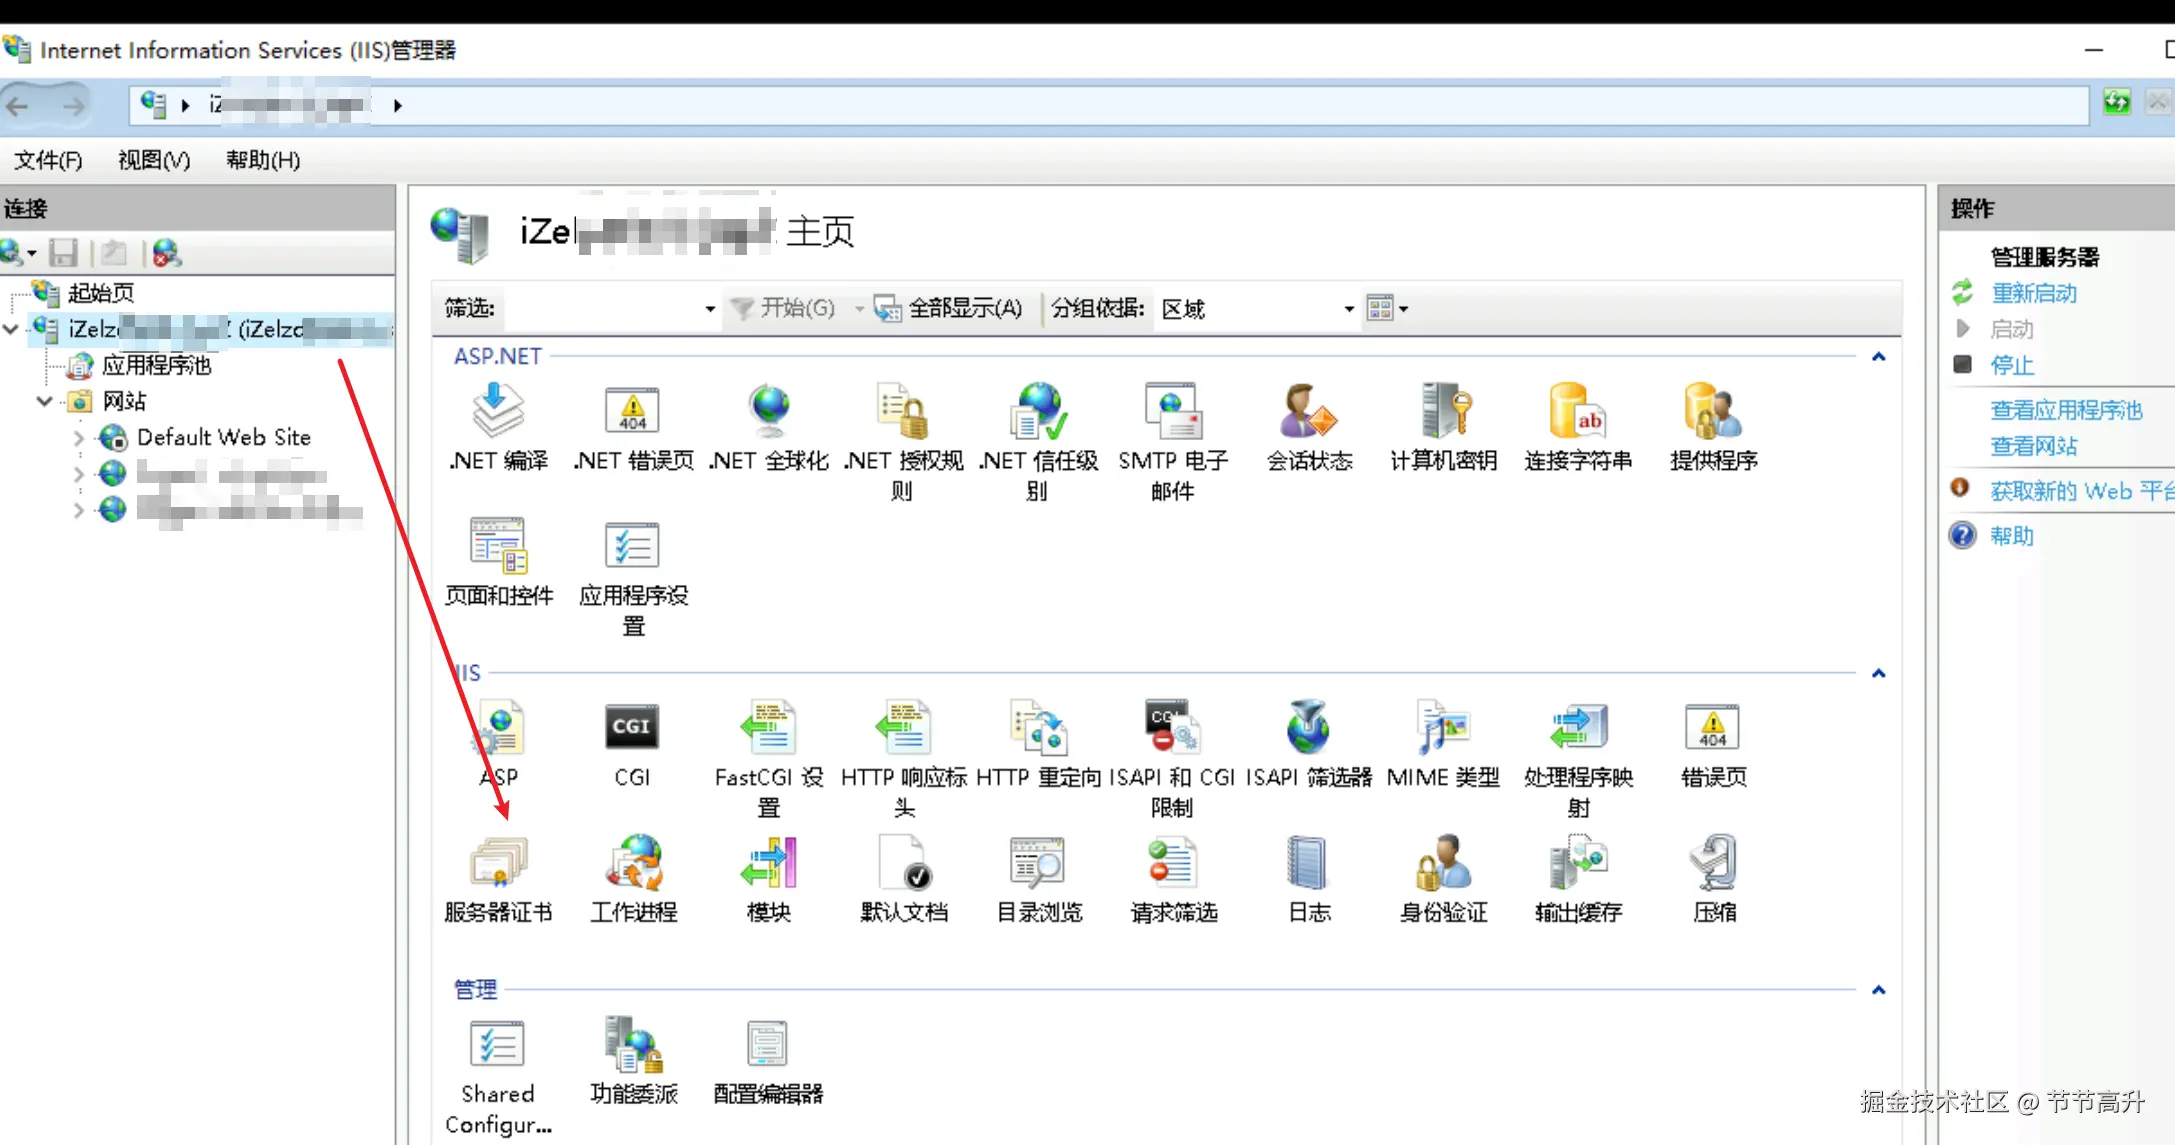Open the 服务器证书 (Server Certificates) icon
Screen dimensions: 2175x1145
(x=498, y=864)
